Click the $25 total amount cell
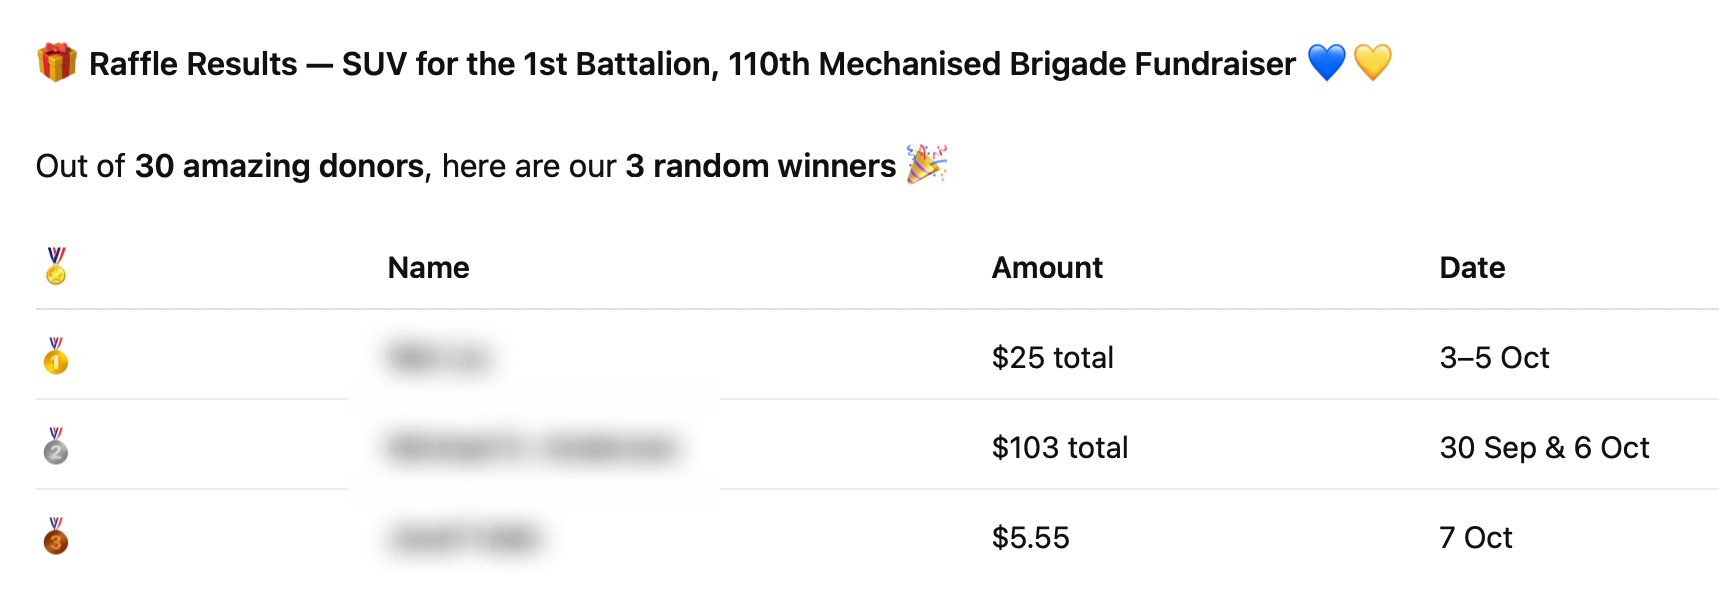 coord(1052,358)
